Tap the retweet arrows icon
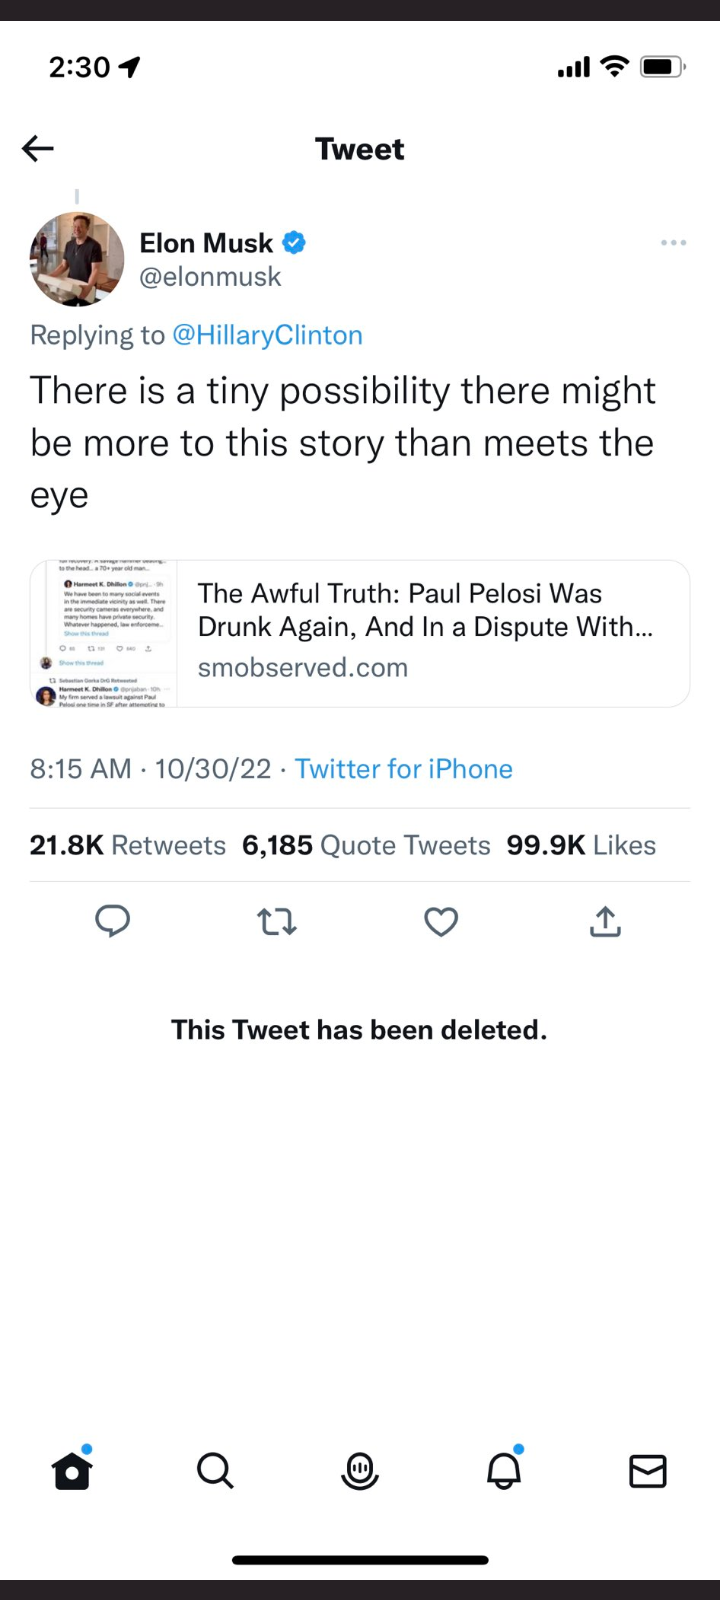Screen dimensions: 720x1600 pos(277,921)
